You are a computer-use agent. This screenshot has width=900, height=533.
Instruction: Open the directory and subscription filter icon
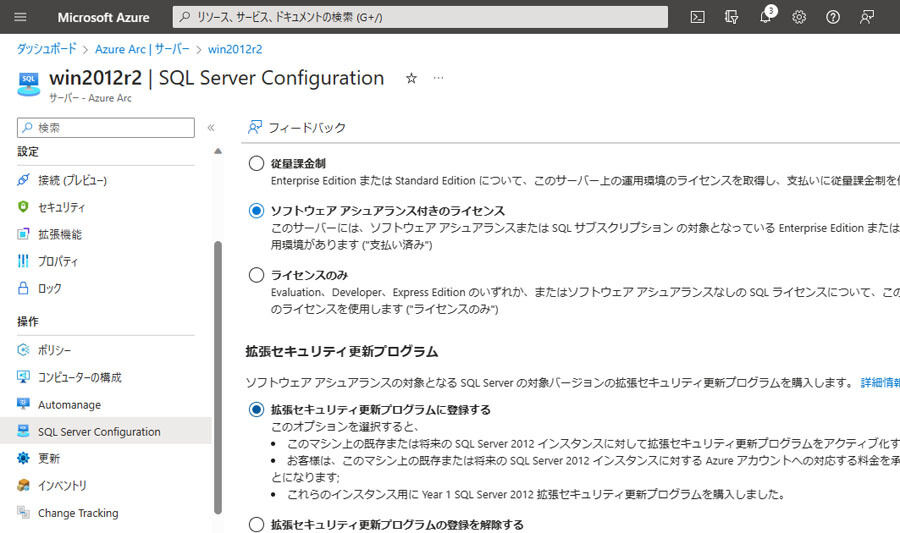[731, 17]
